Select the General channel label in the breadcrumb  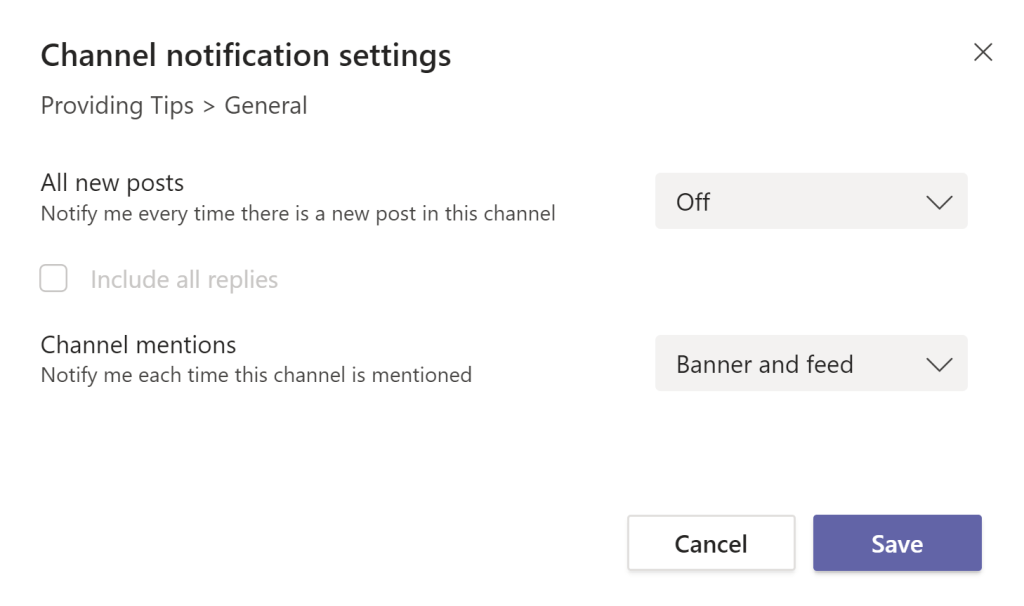coord(267,105)
